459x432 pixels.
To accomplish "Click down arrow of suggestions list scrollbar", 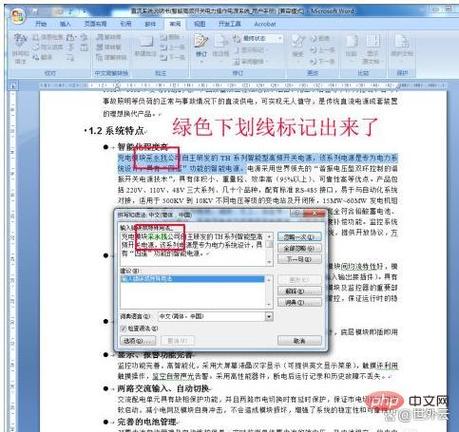I will point(269,305).
